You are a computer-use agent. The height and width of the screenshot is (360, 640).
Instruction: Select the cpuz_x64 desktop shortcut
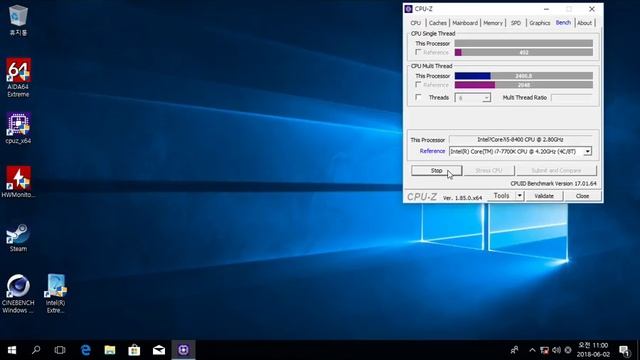point(18,128)
